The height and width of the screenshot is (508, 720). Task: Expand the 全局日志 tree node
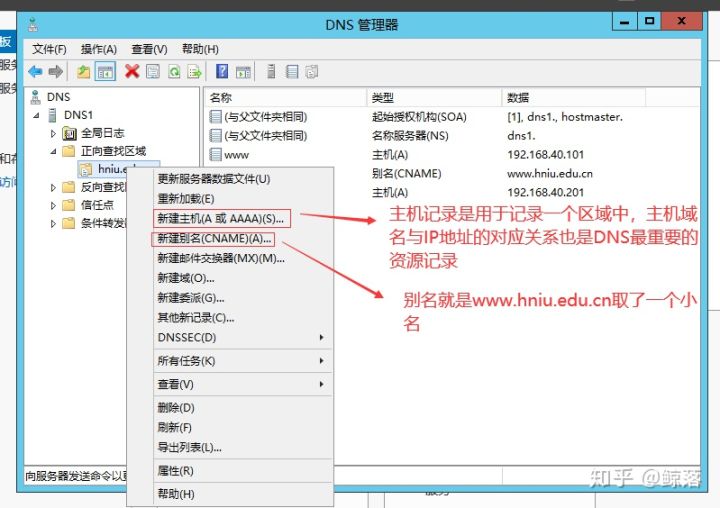coord(53,133)
